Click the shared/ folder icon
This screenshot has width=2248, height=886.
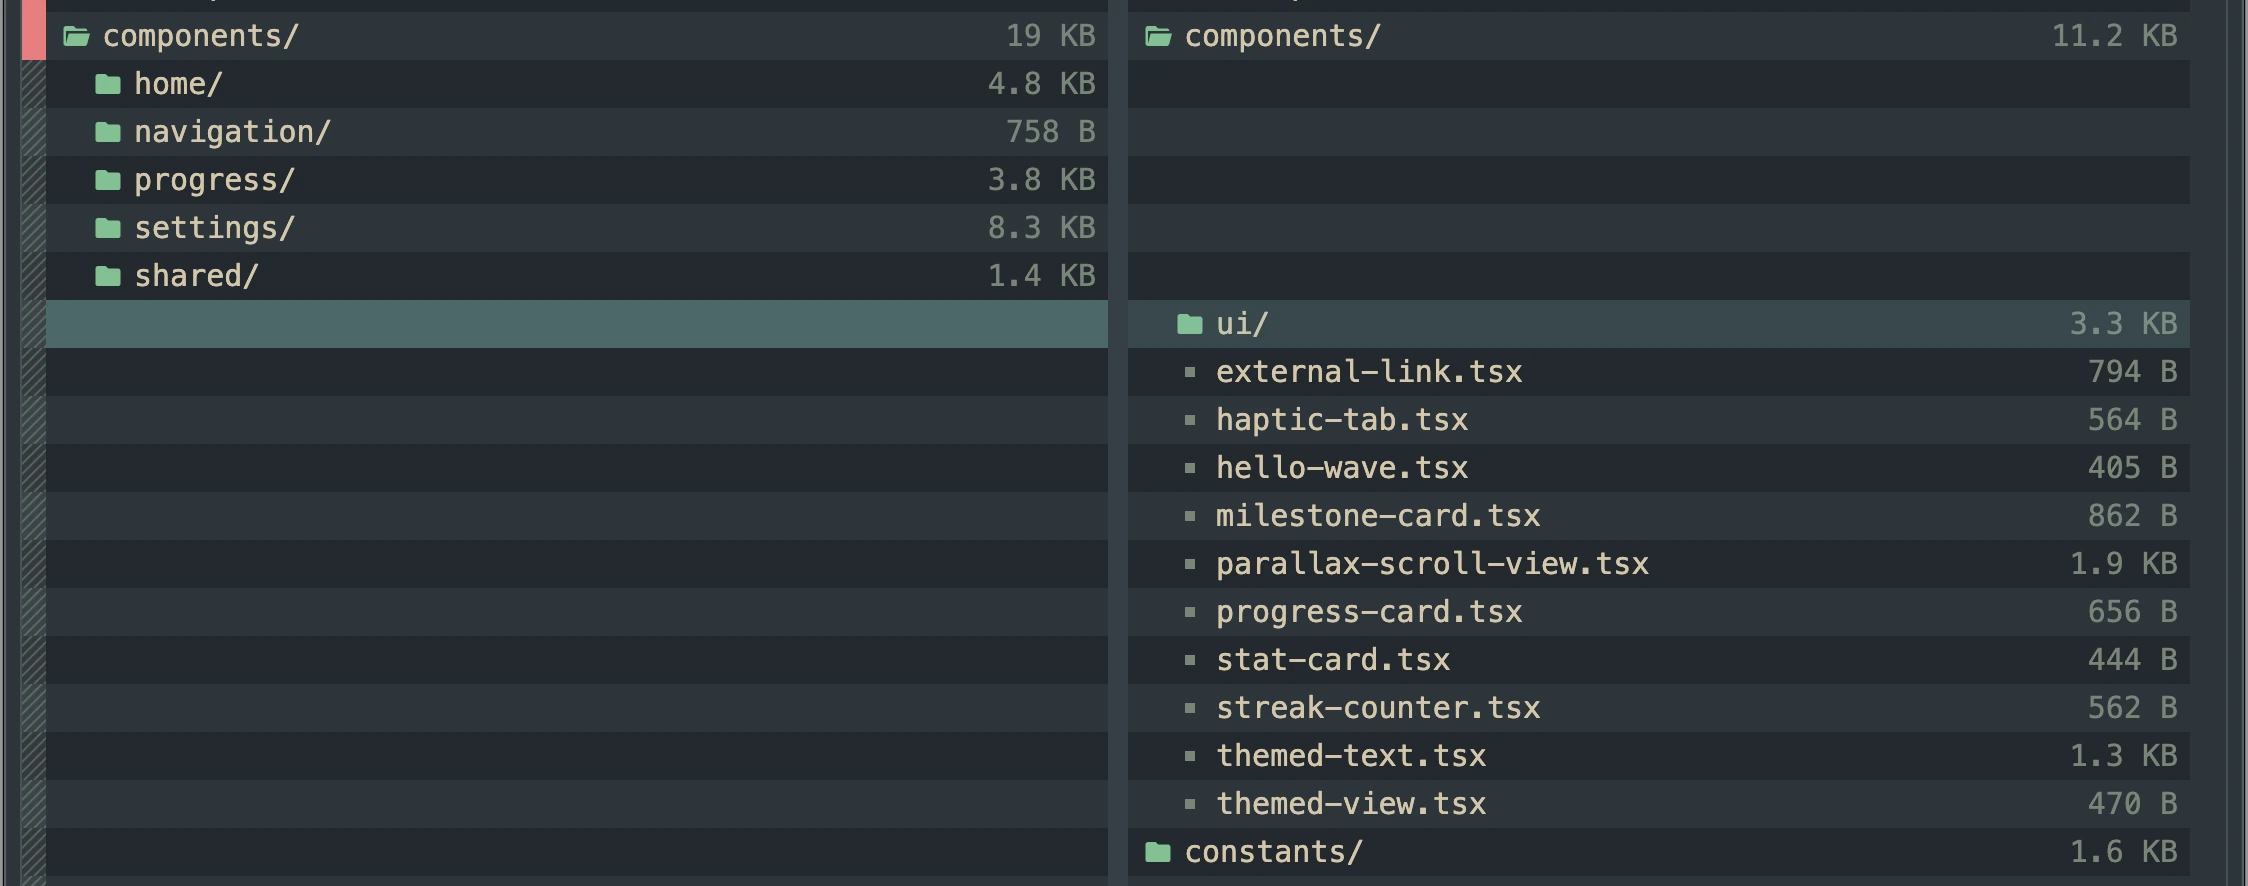[108, 276]
